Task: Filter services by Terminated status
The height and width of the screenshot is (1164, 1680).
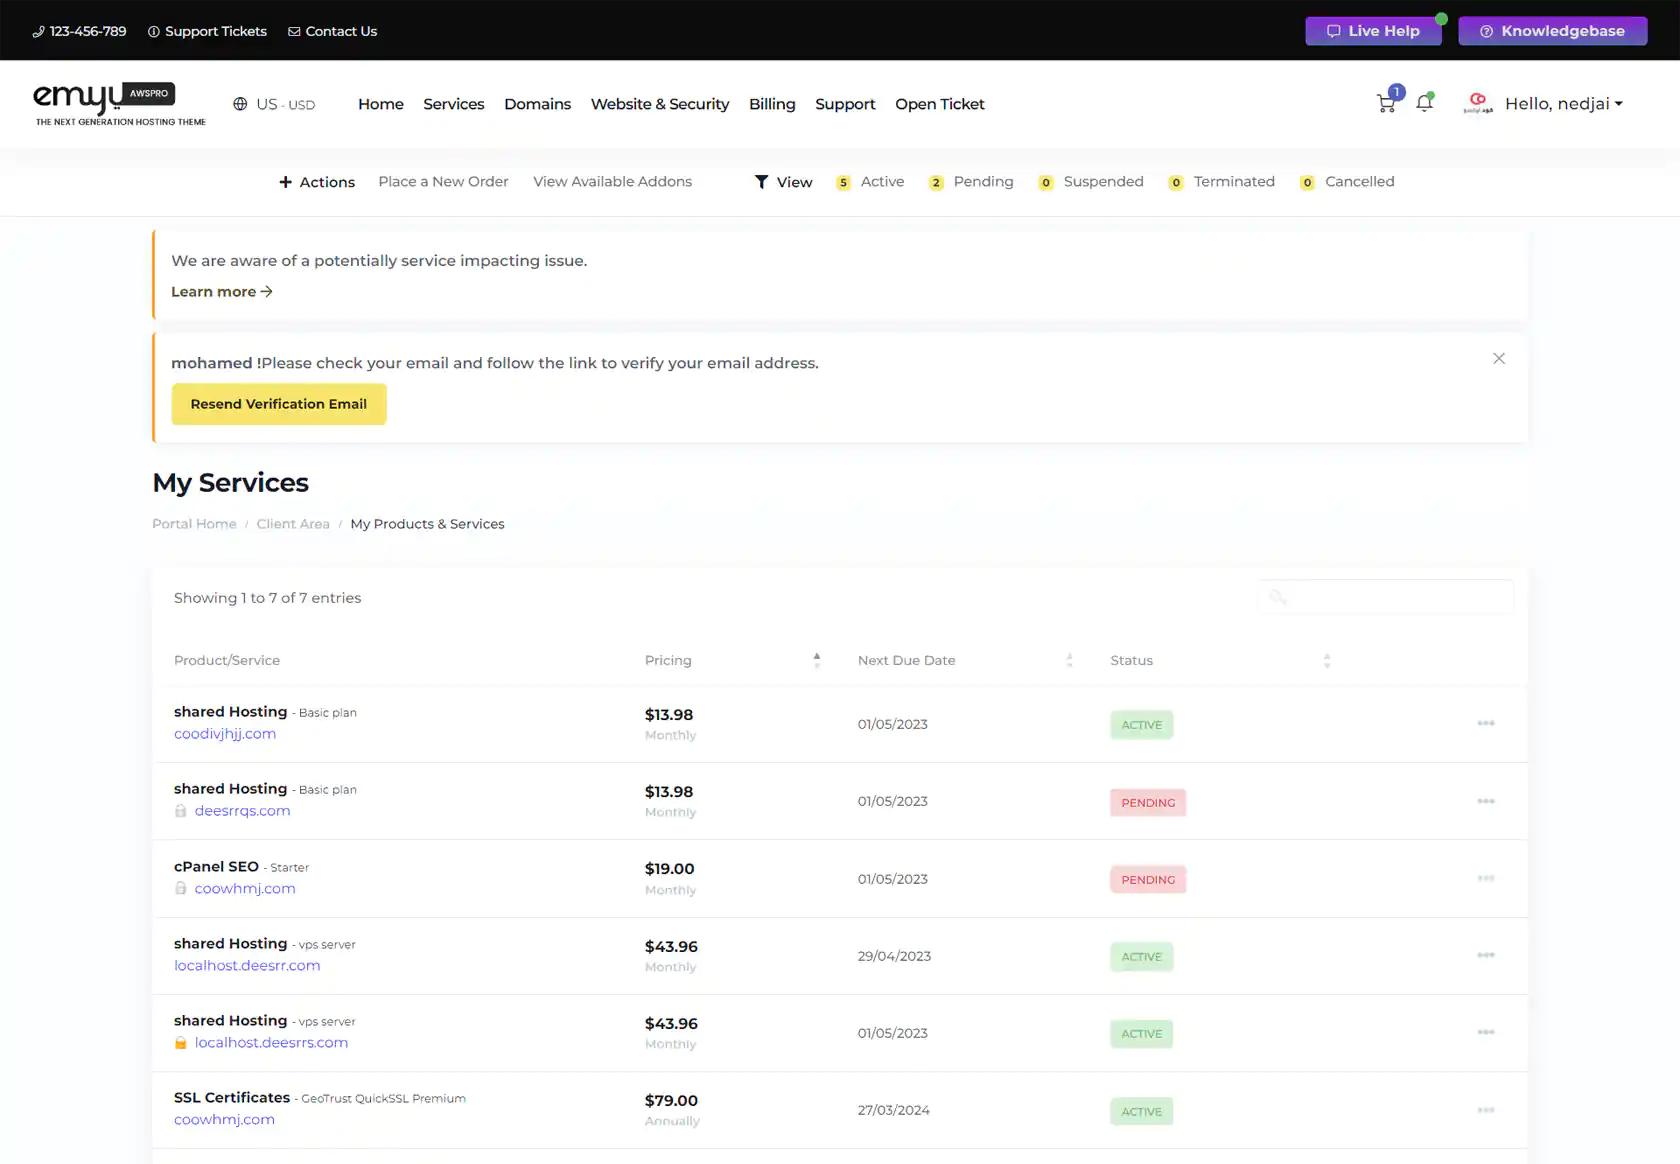Action: [x=1222, y=182]
